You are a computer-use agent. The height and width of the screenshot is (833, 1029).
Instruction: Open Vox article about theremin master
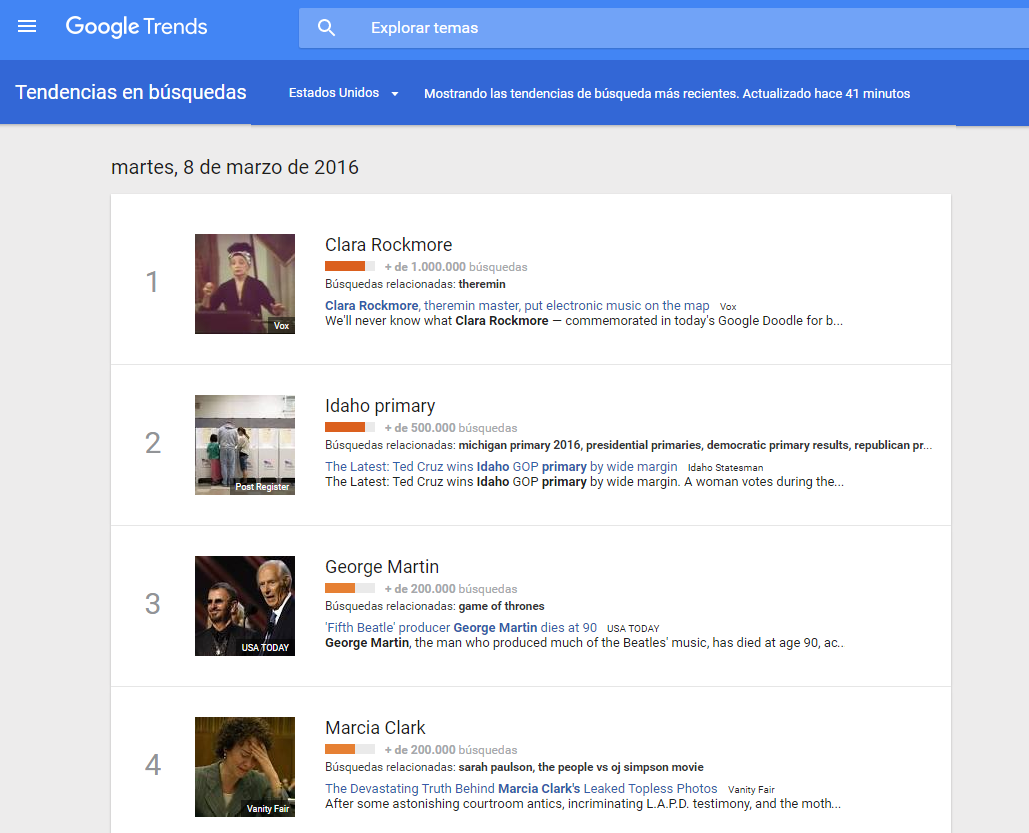(x=517, y=306)
